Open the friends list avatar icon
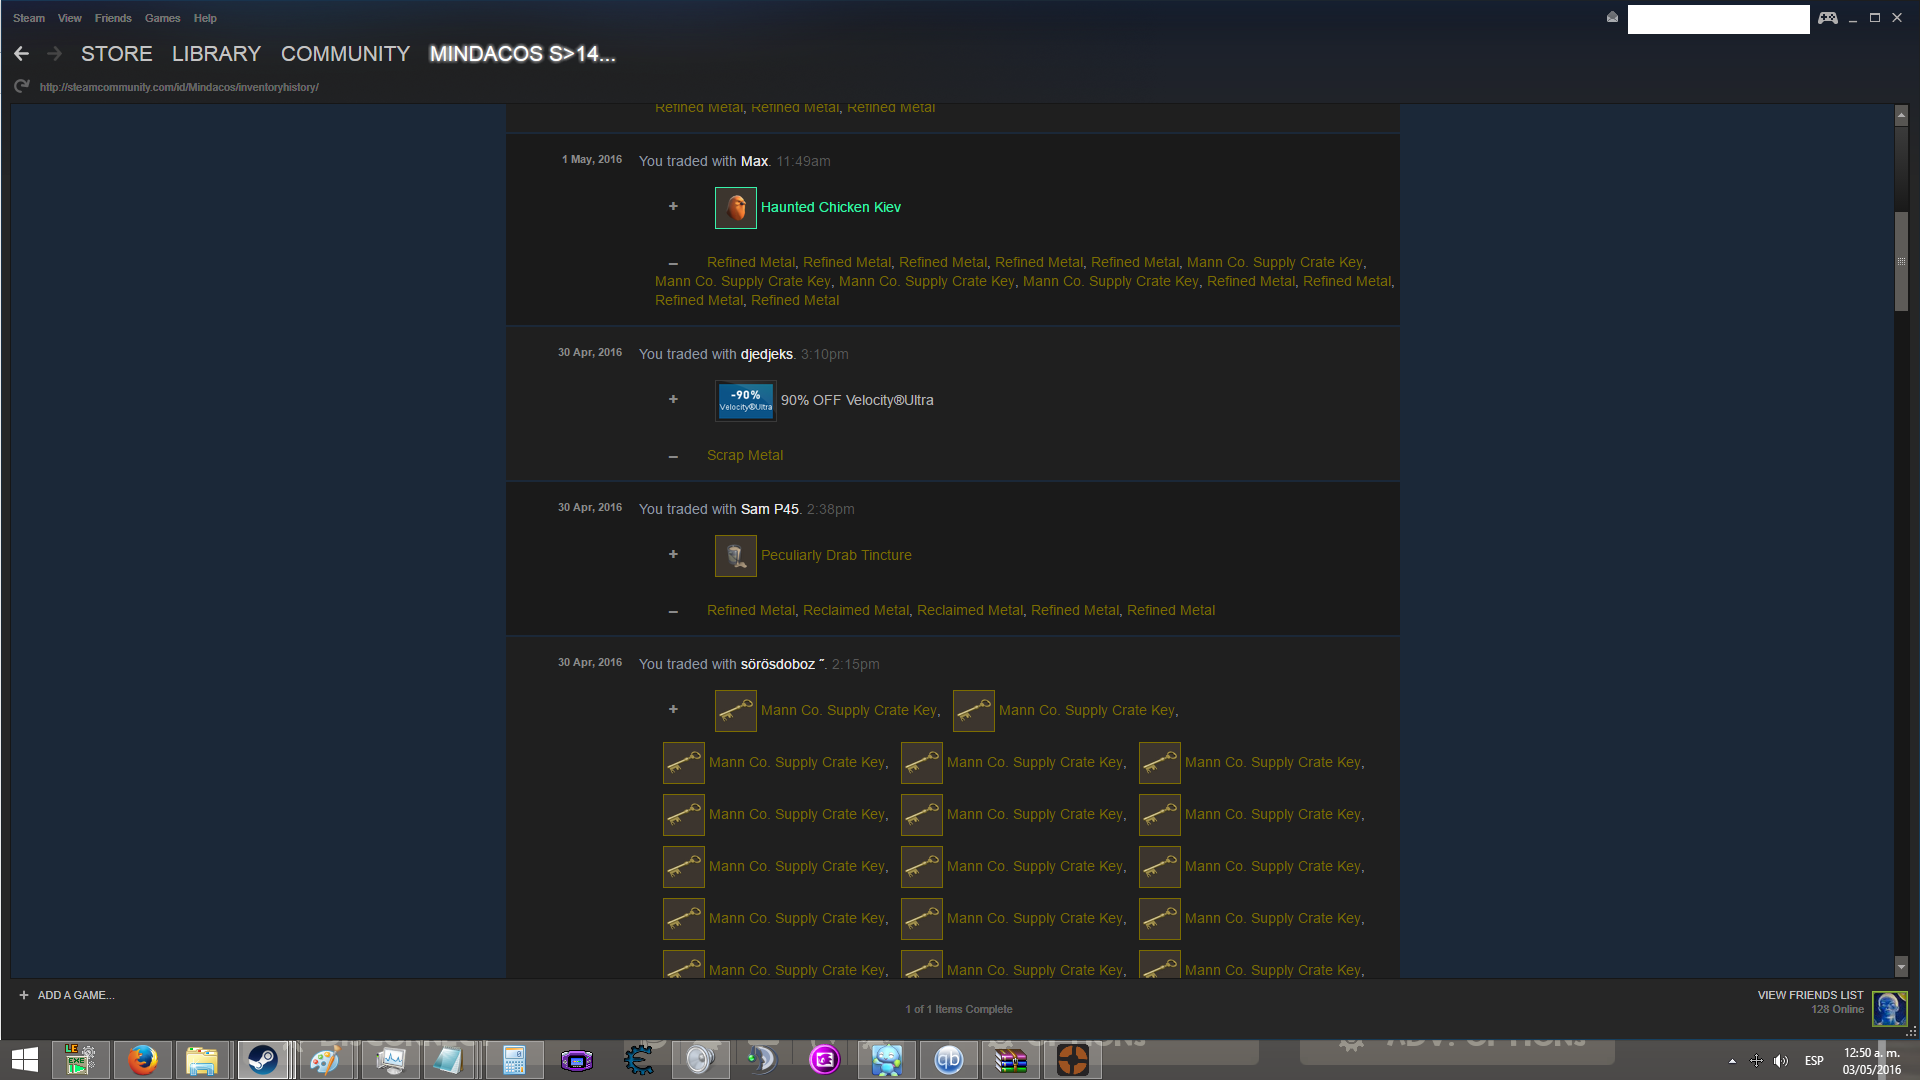Screen dimensions: 1920x1080 1889,1008
